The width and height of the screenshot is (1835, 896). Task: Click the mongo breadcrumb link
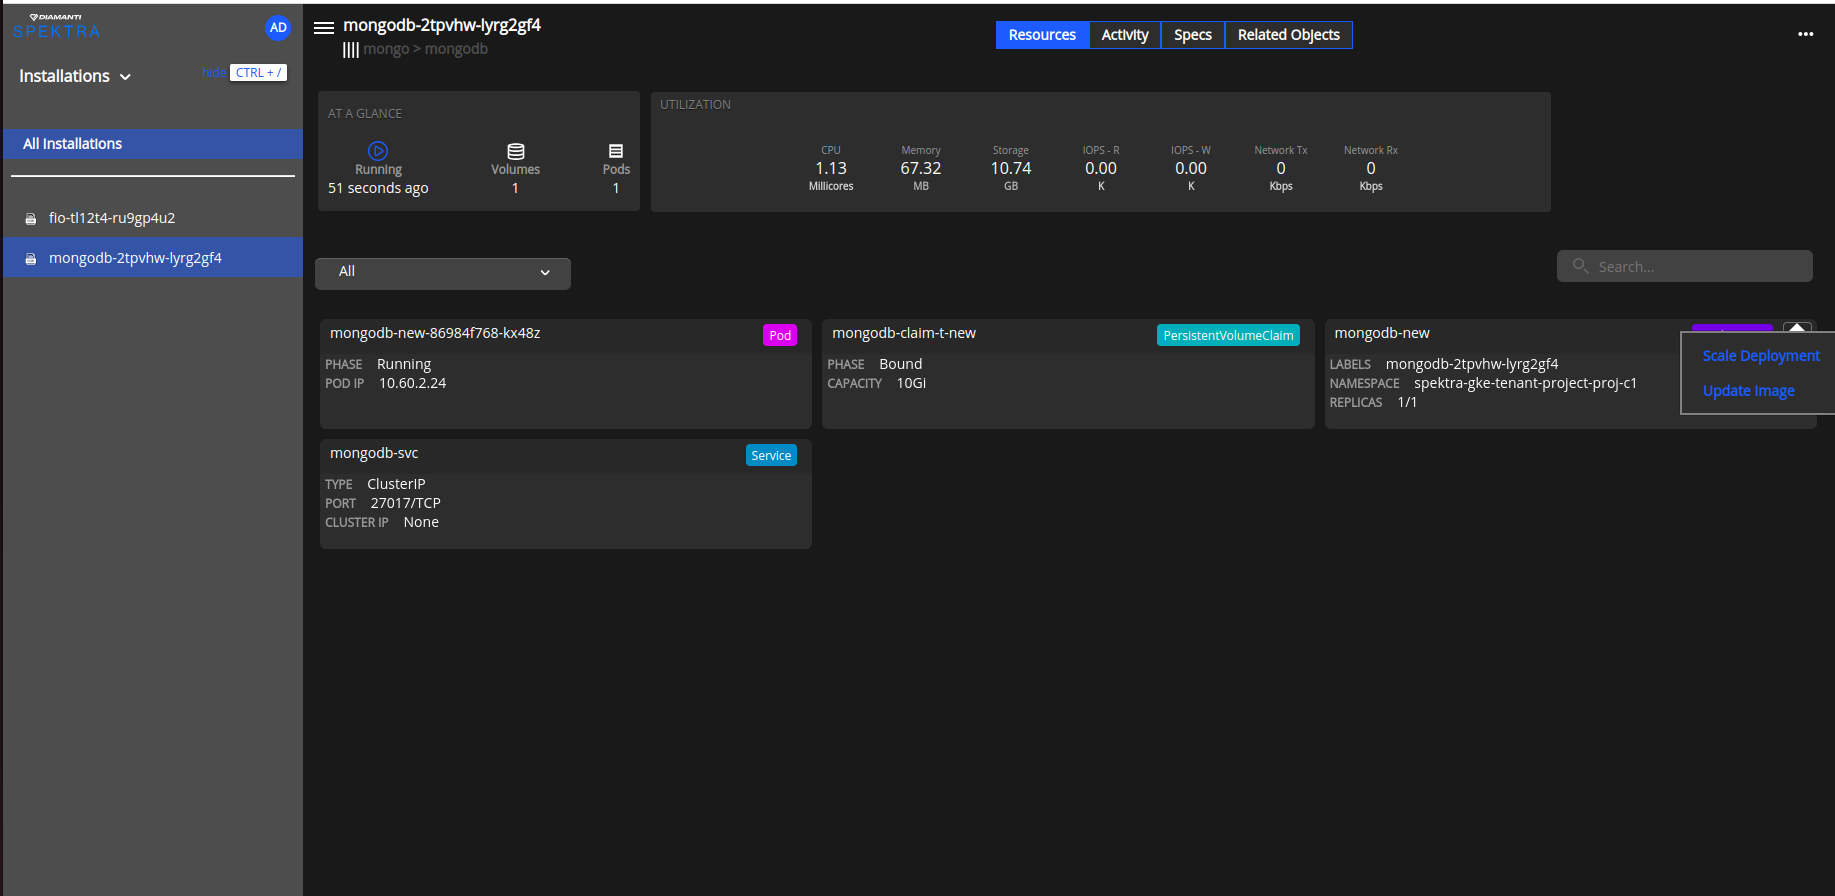pyautogui.click(x=386, y=49)
